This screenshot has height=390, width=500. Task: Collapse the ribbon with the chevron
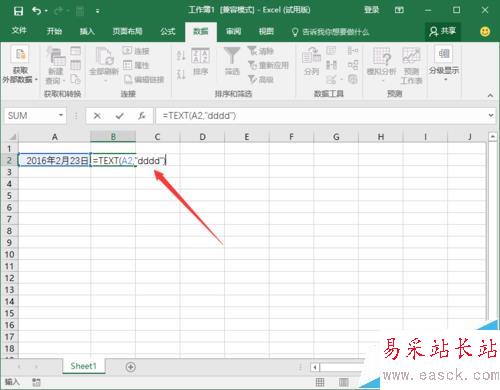coord(490,95)
